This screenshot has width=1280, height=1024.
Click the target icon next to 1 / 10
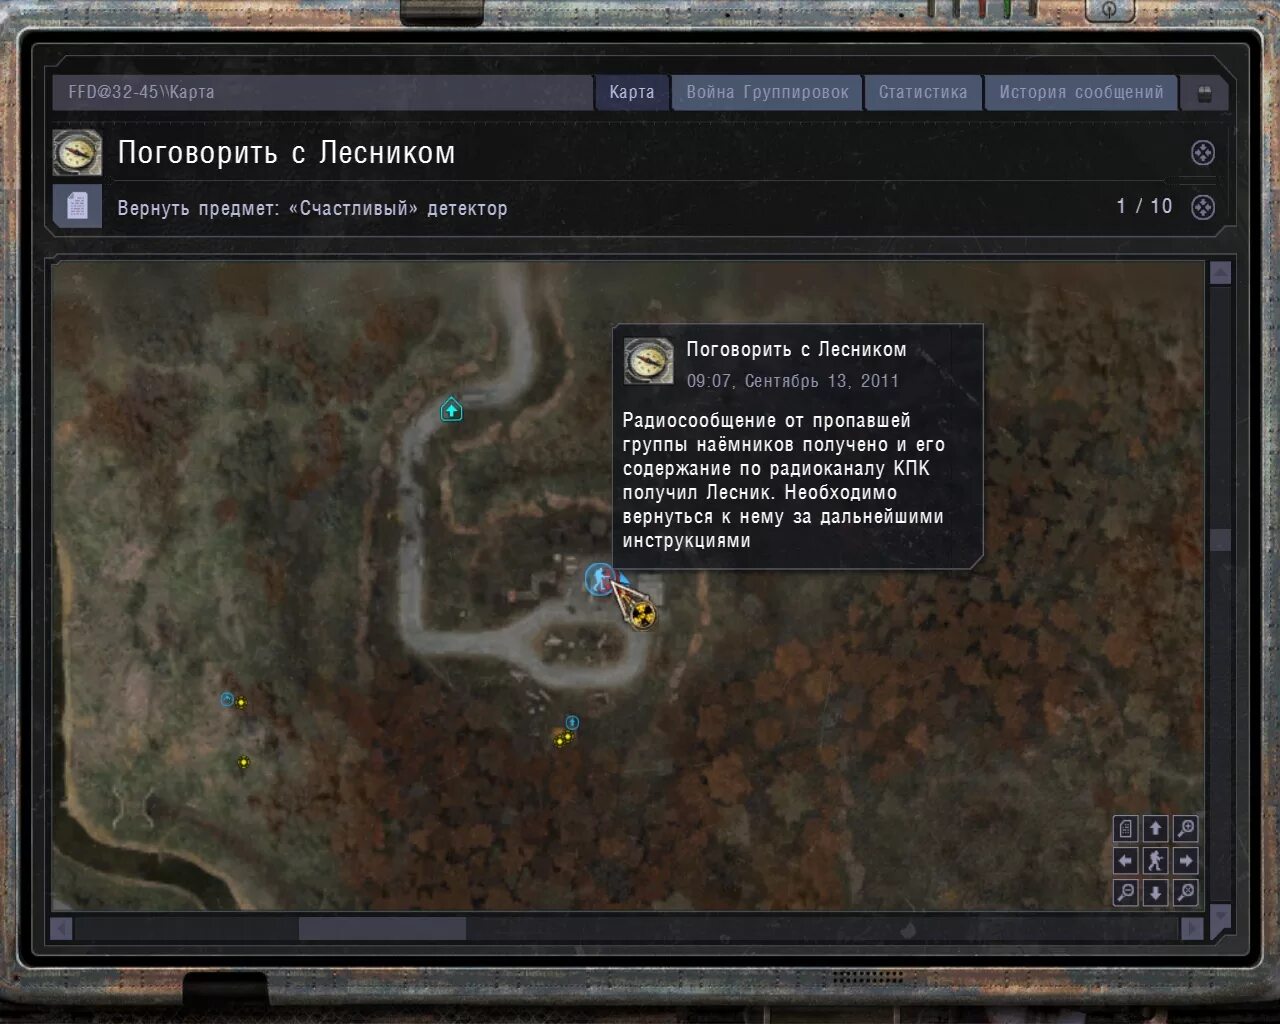tap(1203, 207)
